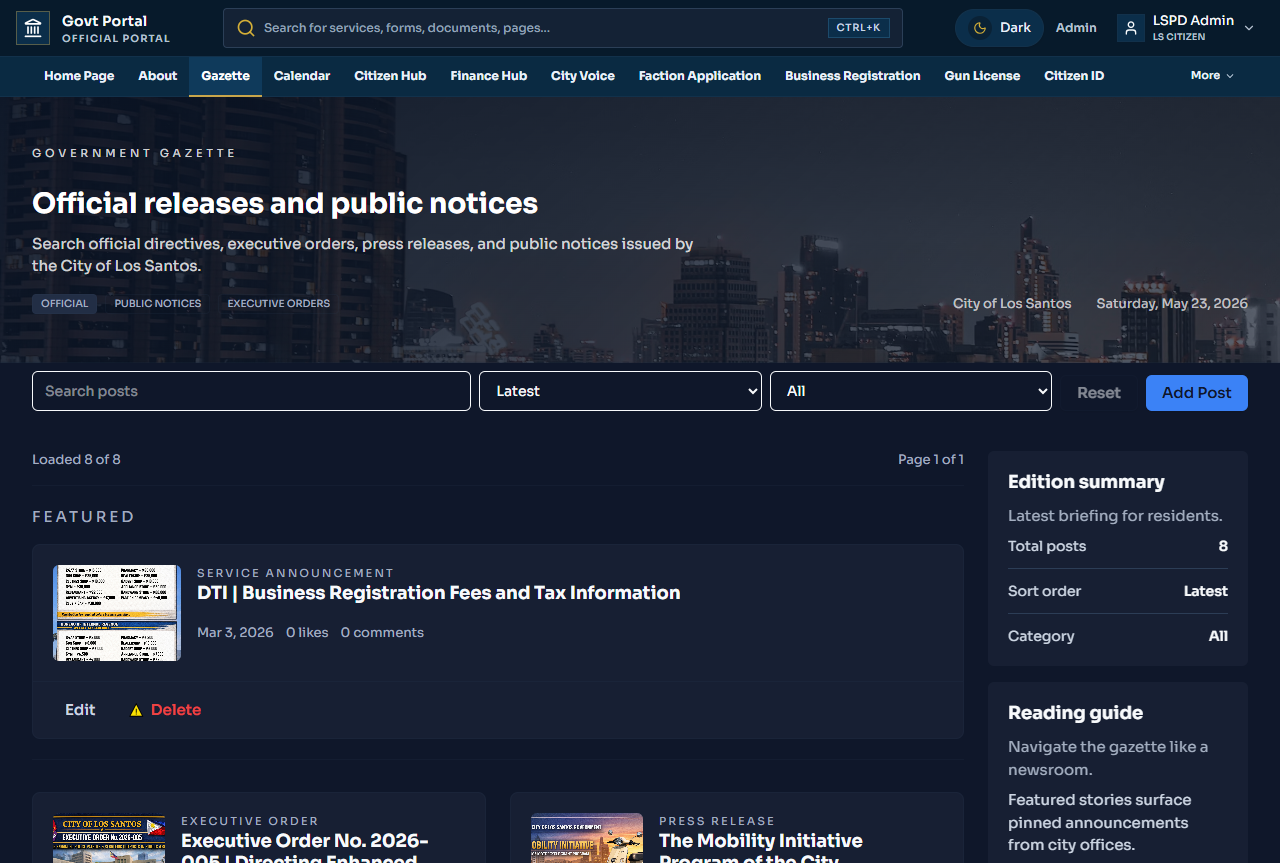Open The Mobility Initiative Program post title
This screenshot has width=1280, height=863.
coord(761,848)
